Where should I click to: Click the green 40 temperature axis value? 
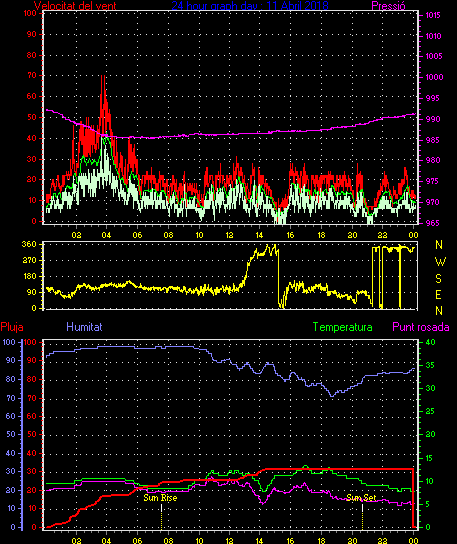[x=430, y=342]
